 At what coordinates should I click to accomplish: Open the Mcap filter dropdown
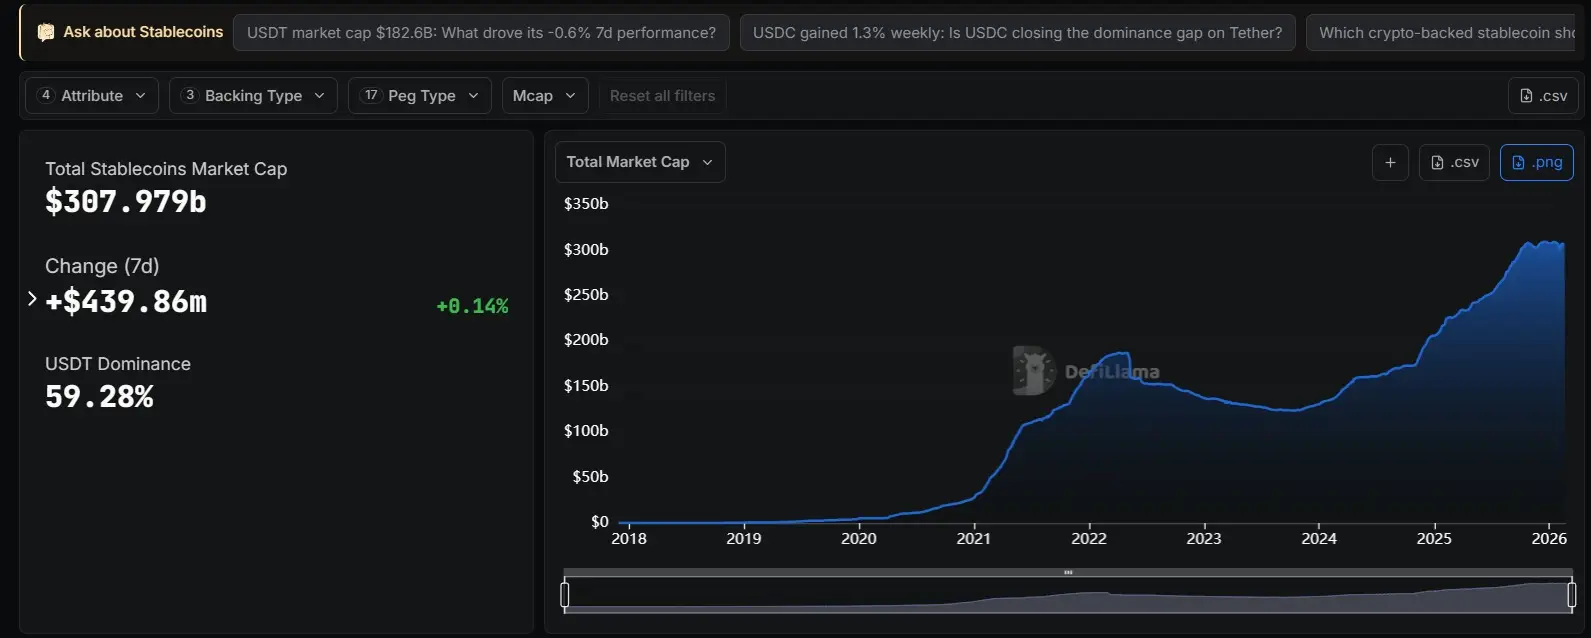(x=544, y=96)
